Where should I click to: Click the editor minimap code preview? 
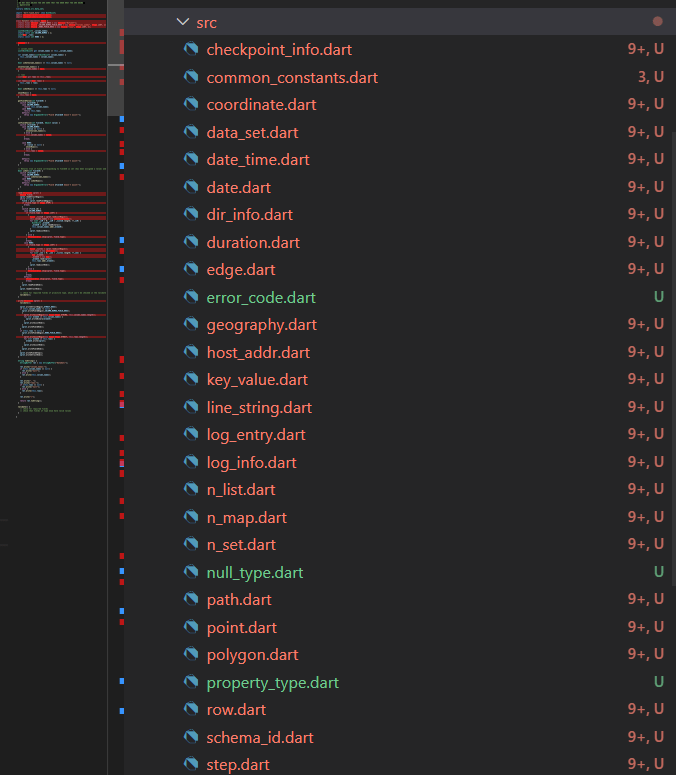pyautogui.click(x=60, y=208)
